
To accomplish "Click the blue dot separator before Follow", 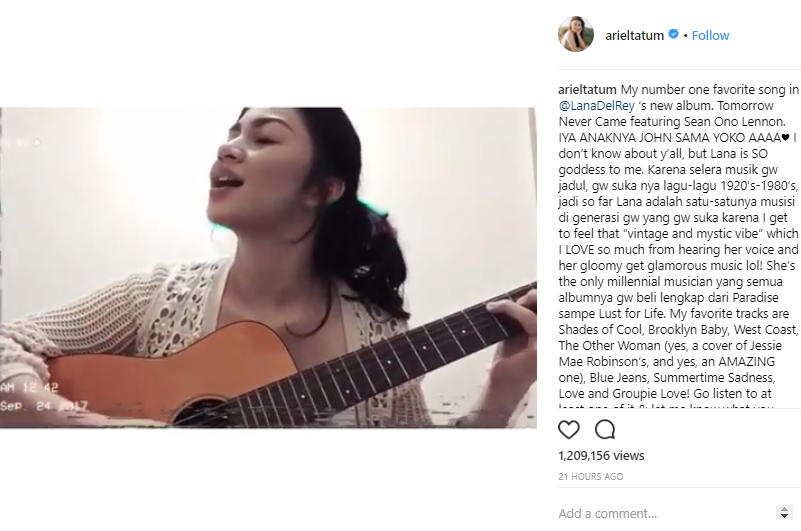I will tap(686, 36).
